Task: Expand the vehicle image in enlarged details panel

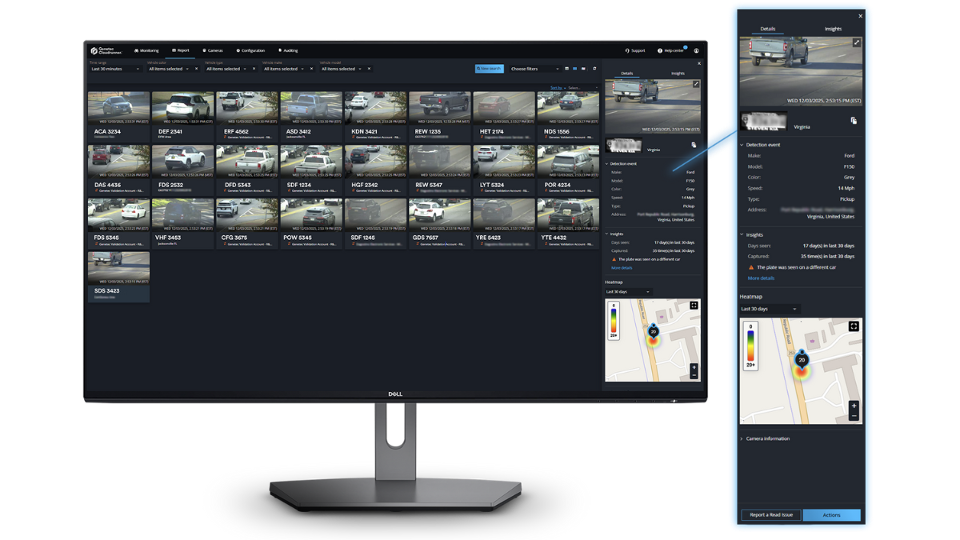Action: (856, 43)
